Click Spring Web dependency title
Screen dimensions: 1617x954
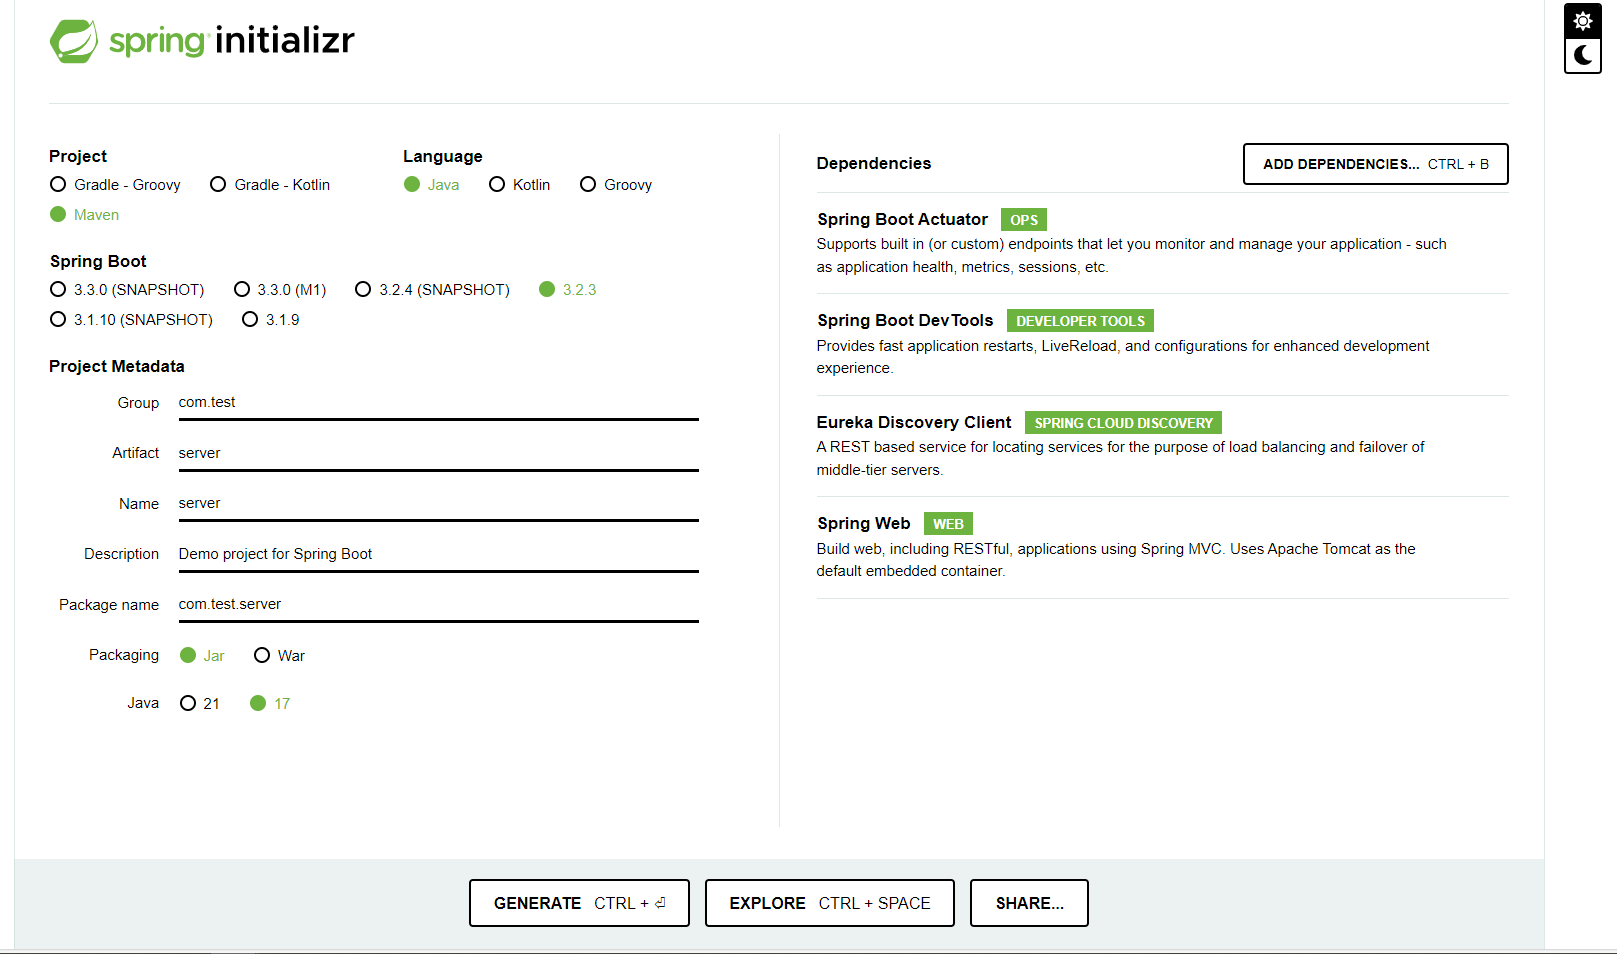click(864, 524)
